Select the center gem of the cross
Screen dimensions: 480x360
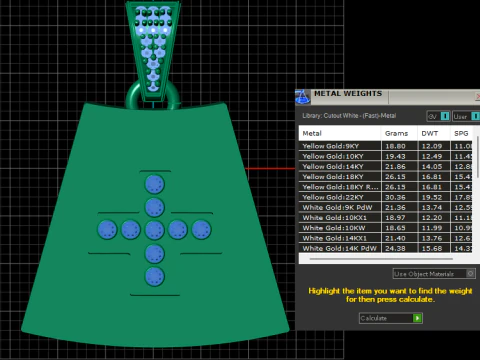click(155, 230)
